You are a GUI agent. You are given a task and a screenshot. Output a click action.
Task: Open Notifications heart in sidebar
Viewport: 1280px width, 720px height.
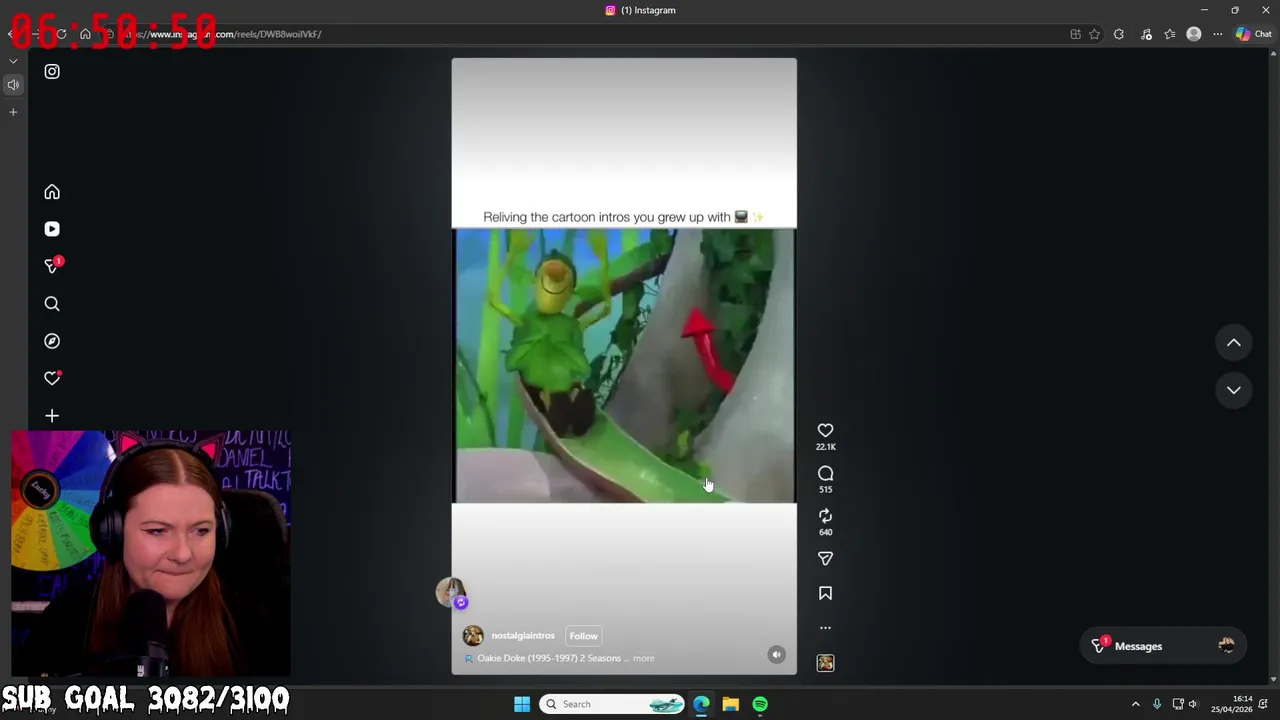(52, 378)
